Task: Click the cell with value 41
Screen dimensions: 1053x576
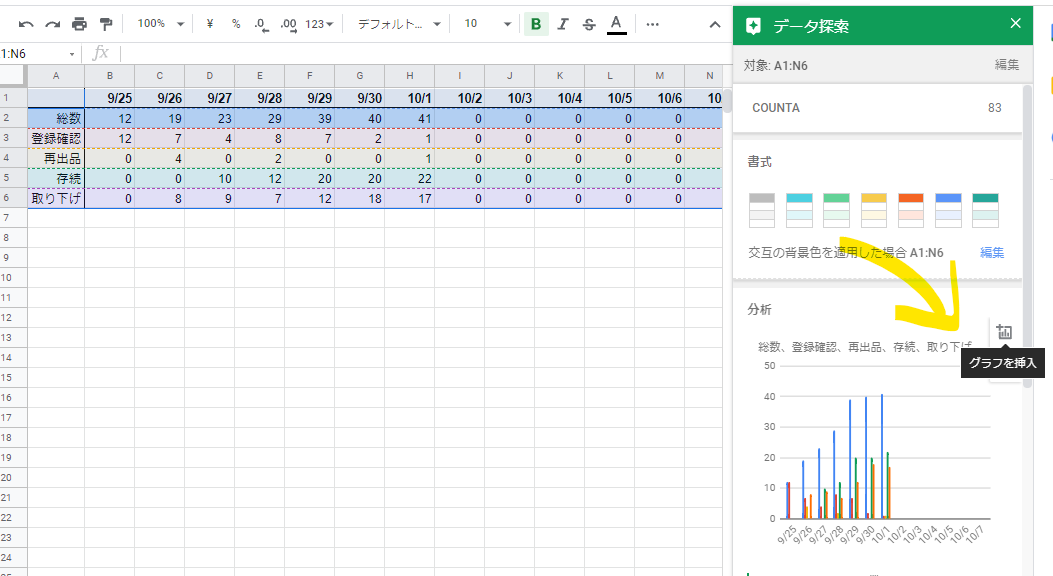Action: tap(410, 118)
